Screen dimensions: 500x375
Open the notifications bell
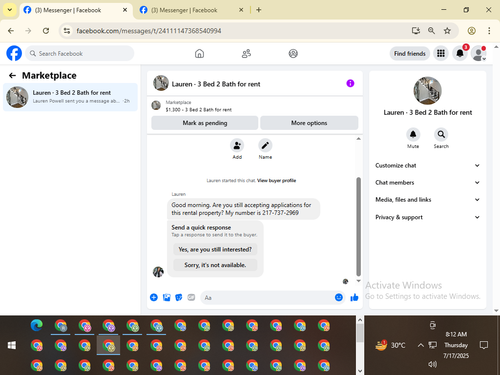point(460,53)
